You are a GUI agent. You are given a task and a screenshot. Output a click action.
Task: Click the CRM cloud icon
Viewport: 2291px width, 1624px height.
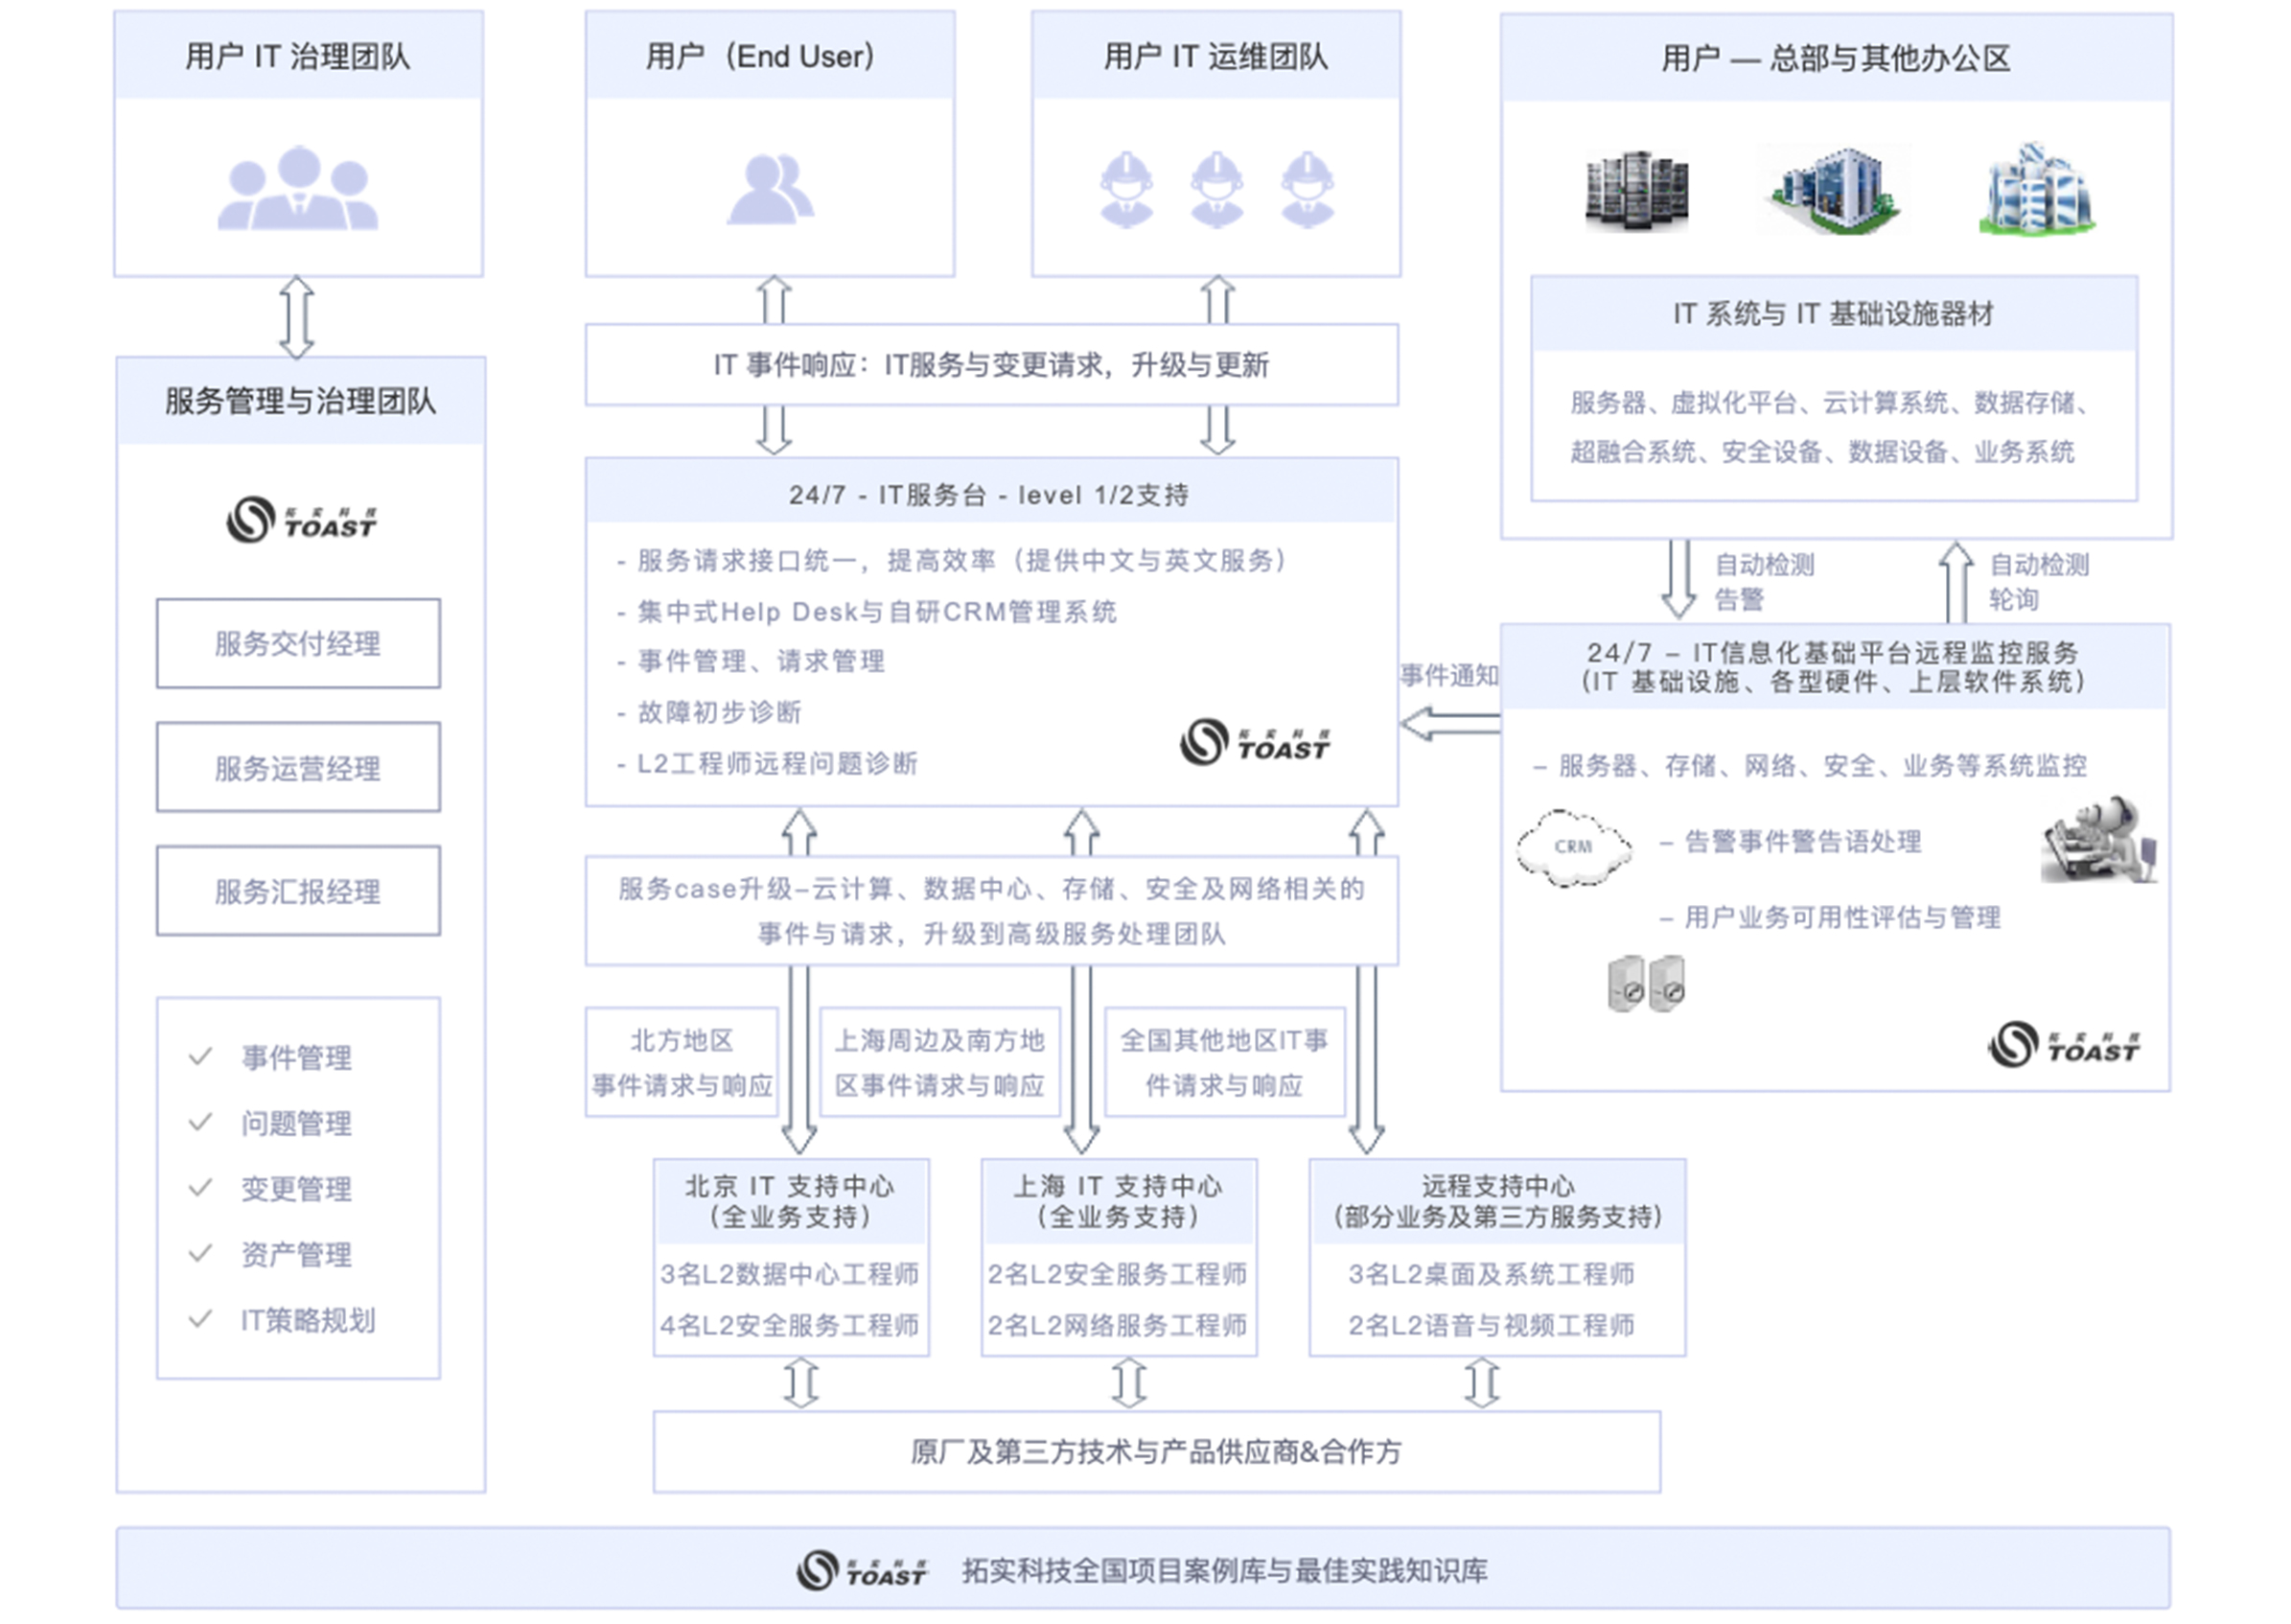pyautogui.click(x=1573, y=848)
